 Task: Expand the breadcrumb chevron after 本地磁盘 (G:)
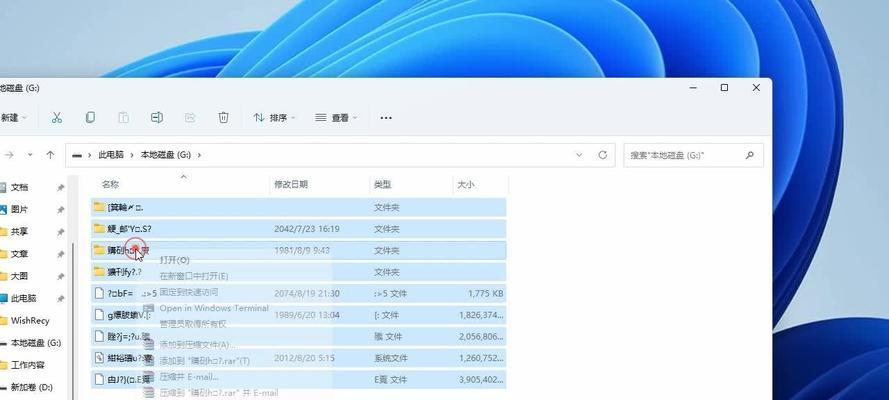199,155
